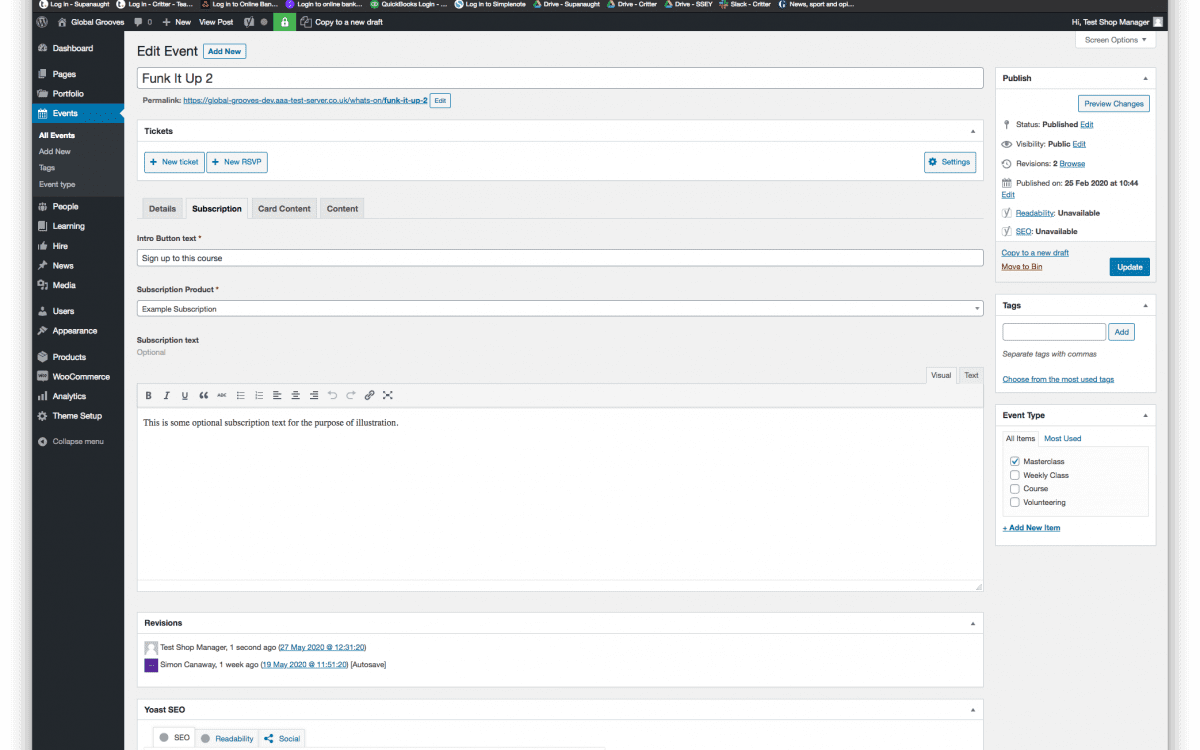The height and width of the screenshot is (750, 1200).
Task: Switch editor to Text mode tab
Action: click(971, 375)
